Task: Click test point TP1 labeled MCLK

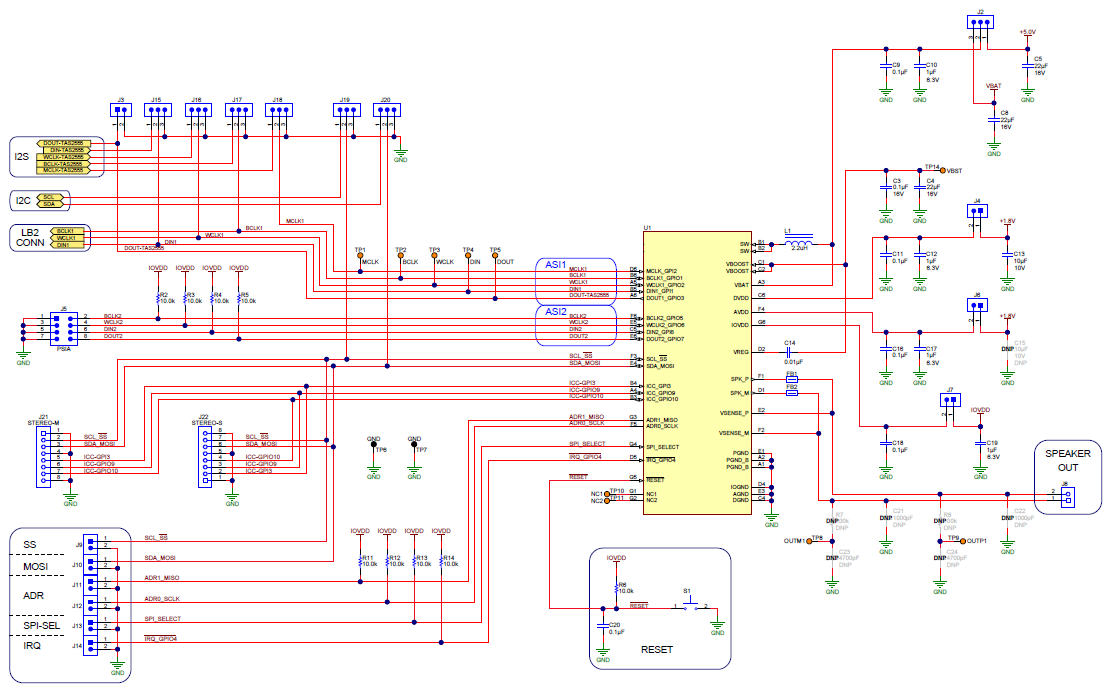Action: point(358,255)
